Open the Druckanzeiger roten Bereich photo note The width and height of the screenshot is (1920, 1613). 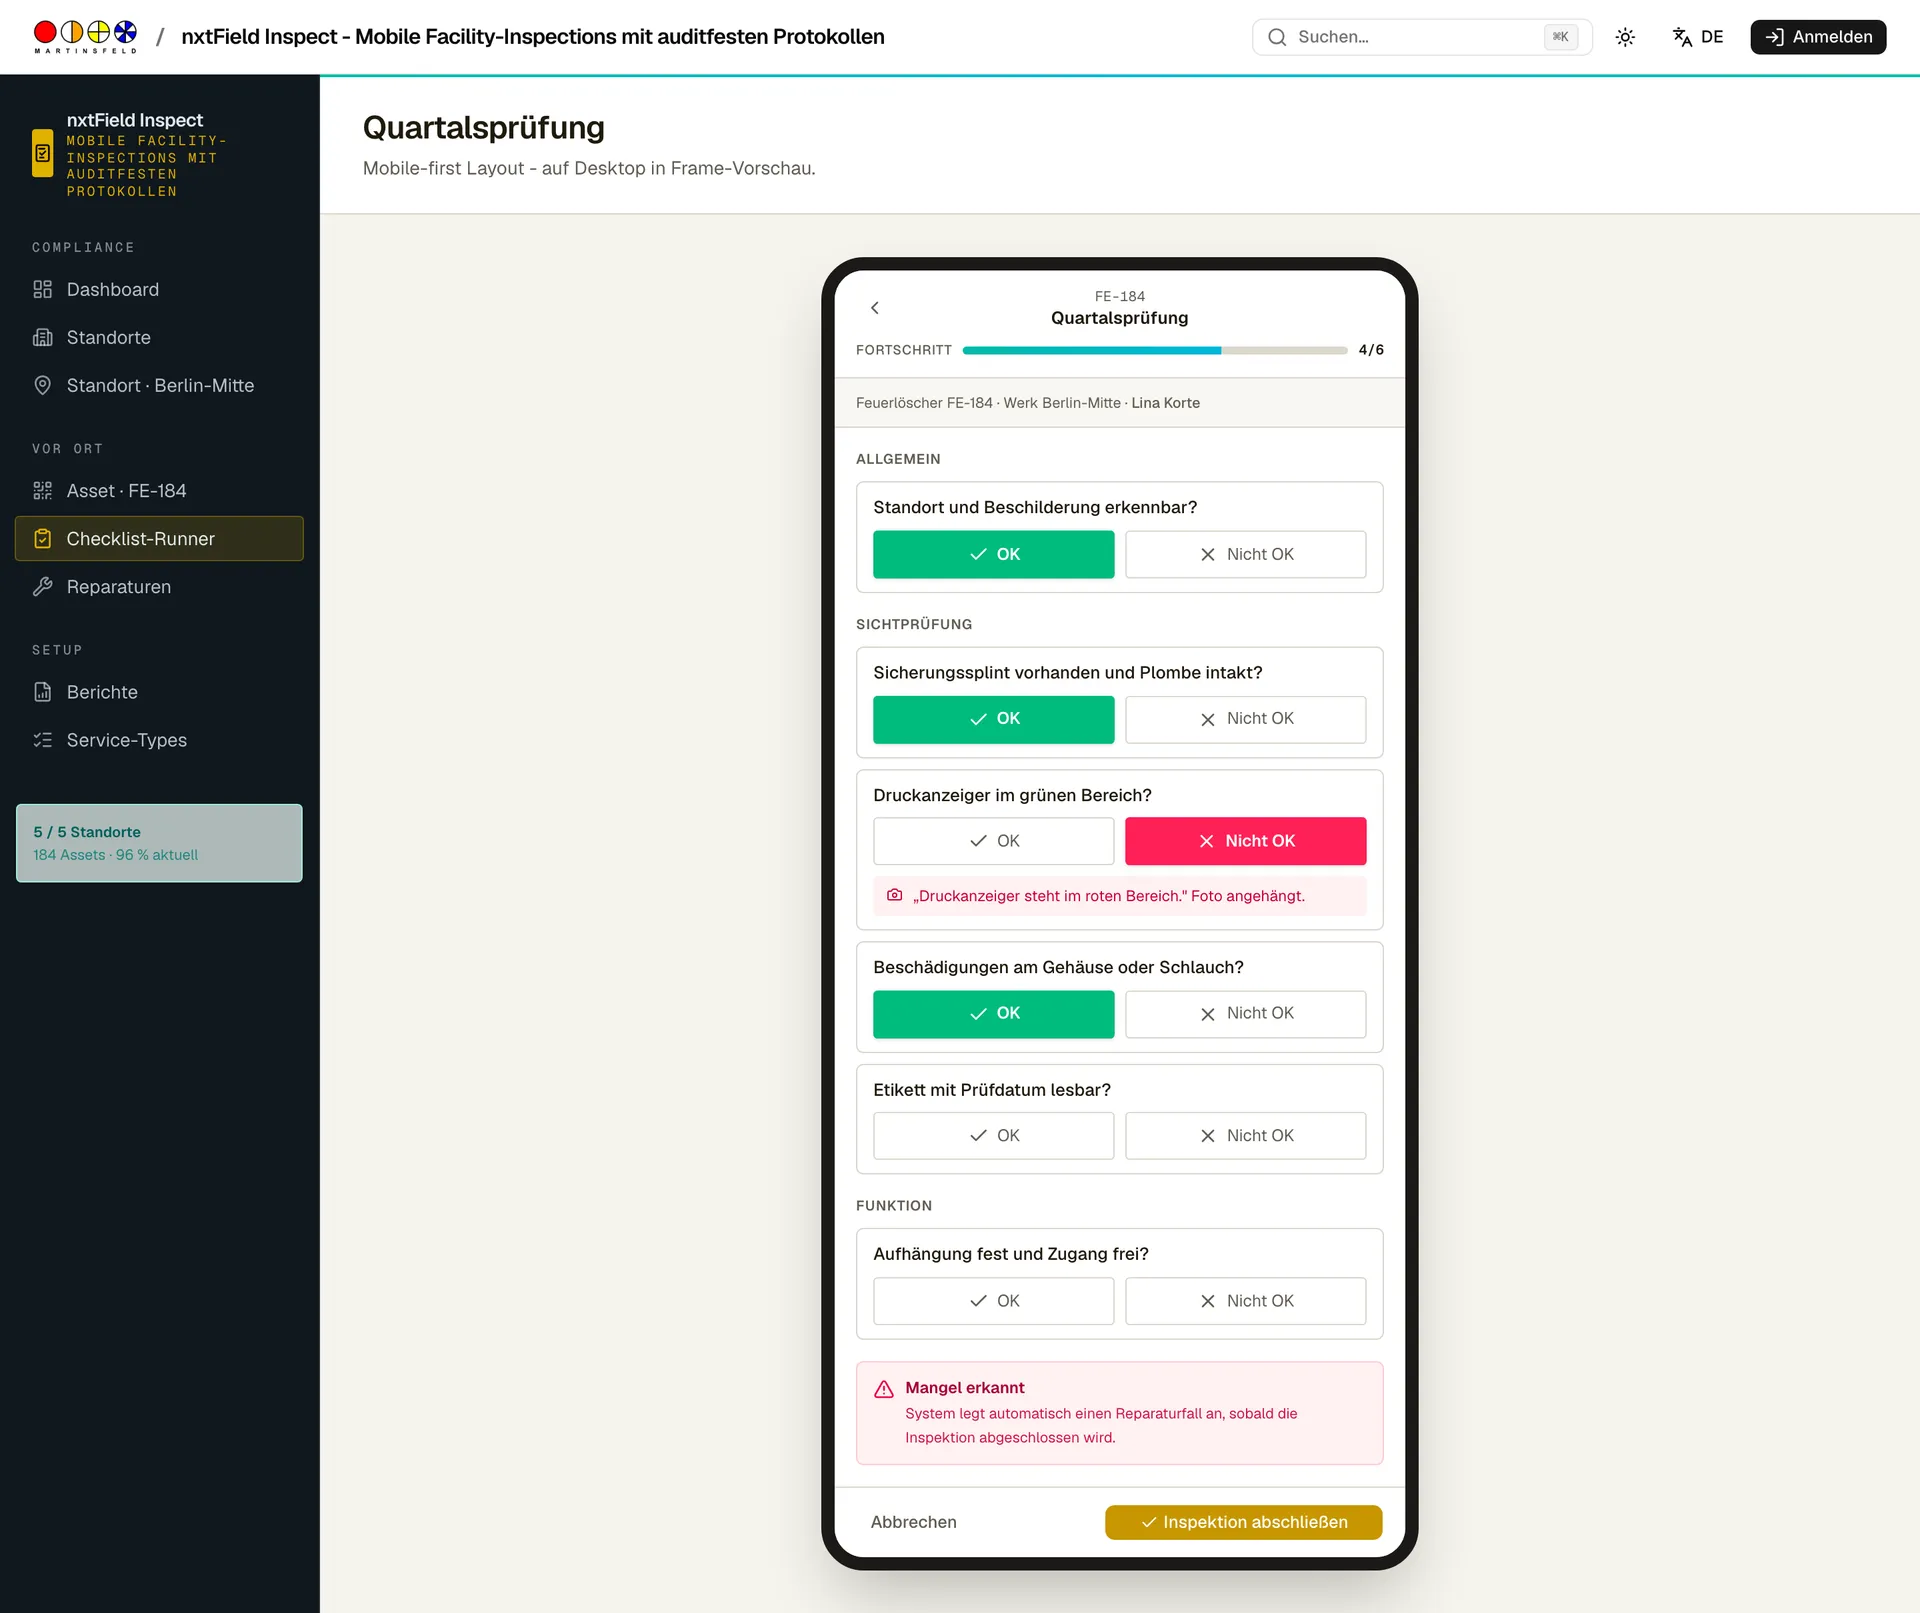pyautogui.click(x=1119, y=896)
